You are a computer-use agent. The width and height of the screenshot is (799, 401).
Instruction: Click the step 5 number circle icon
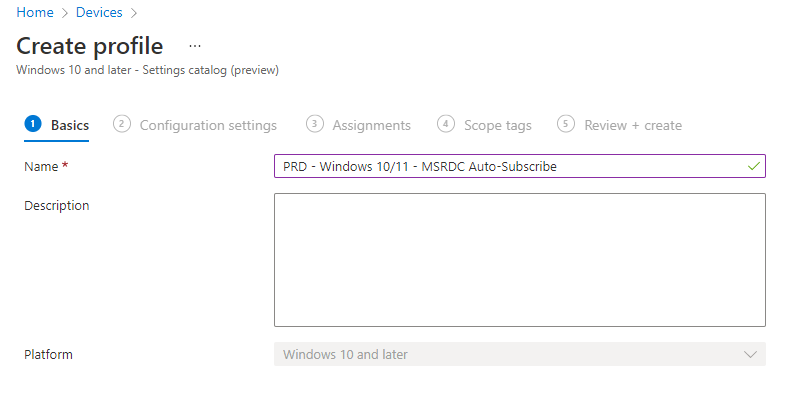566,124
